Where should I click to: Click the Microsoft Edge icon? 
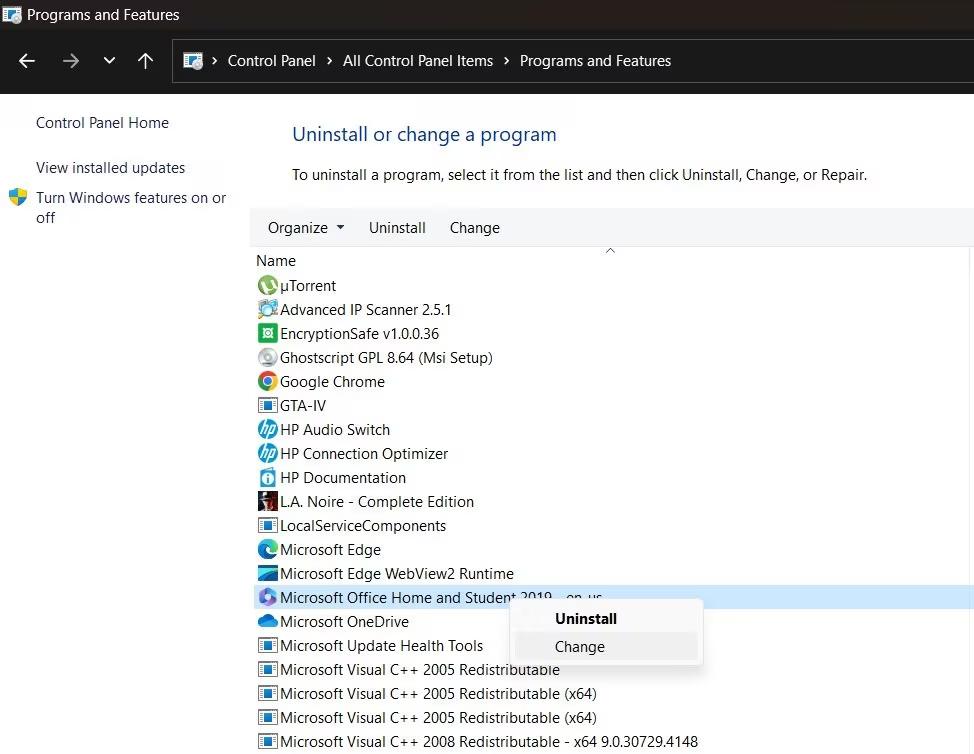click(x=267, y=550)
